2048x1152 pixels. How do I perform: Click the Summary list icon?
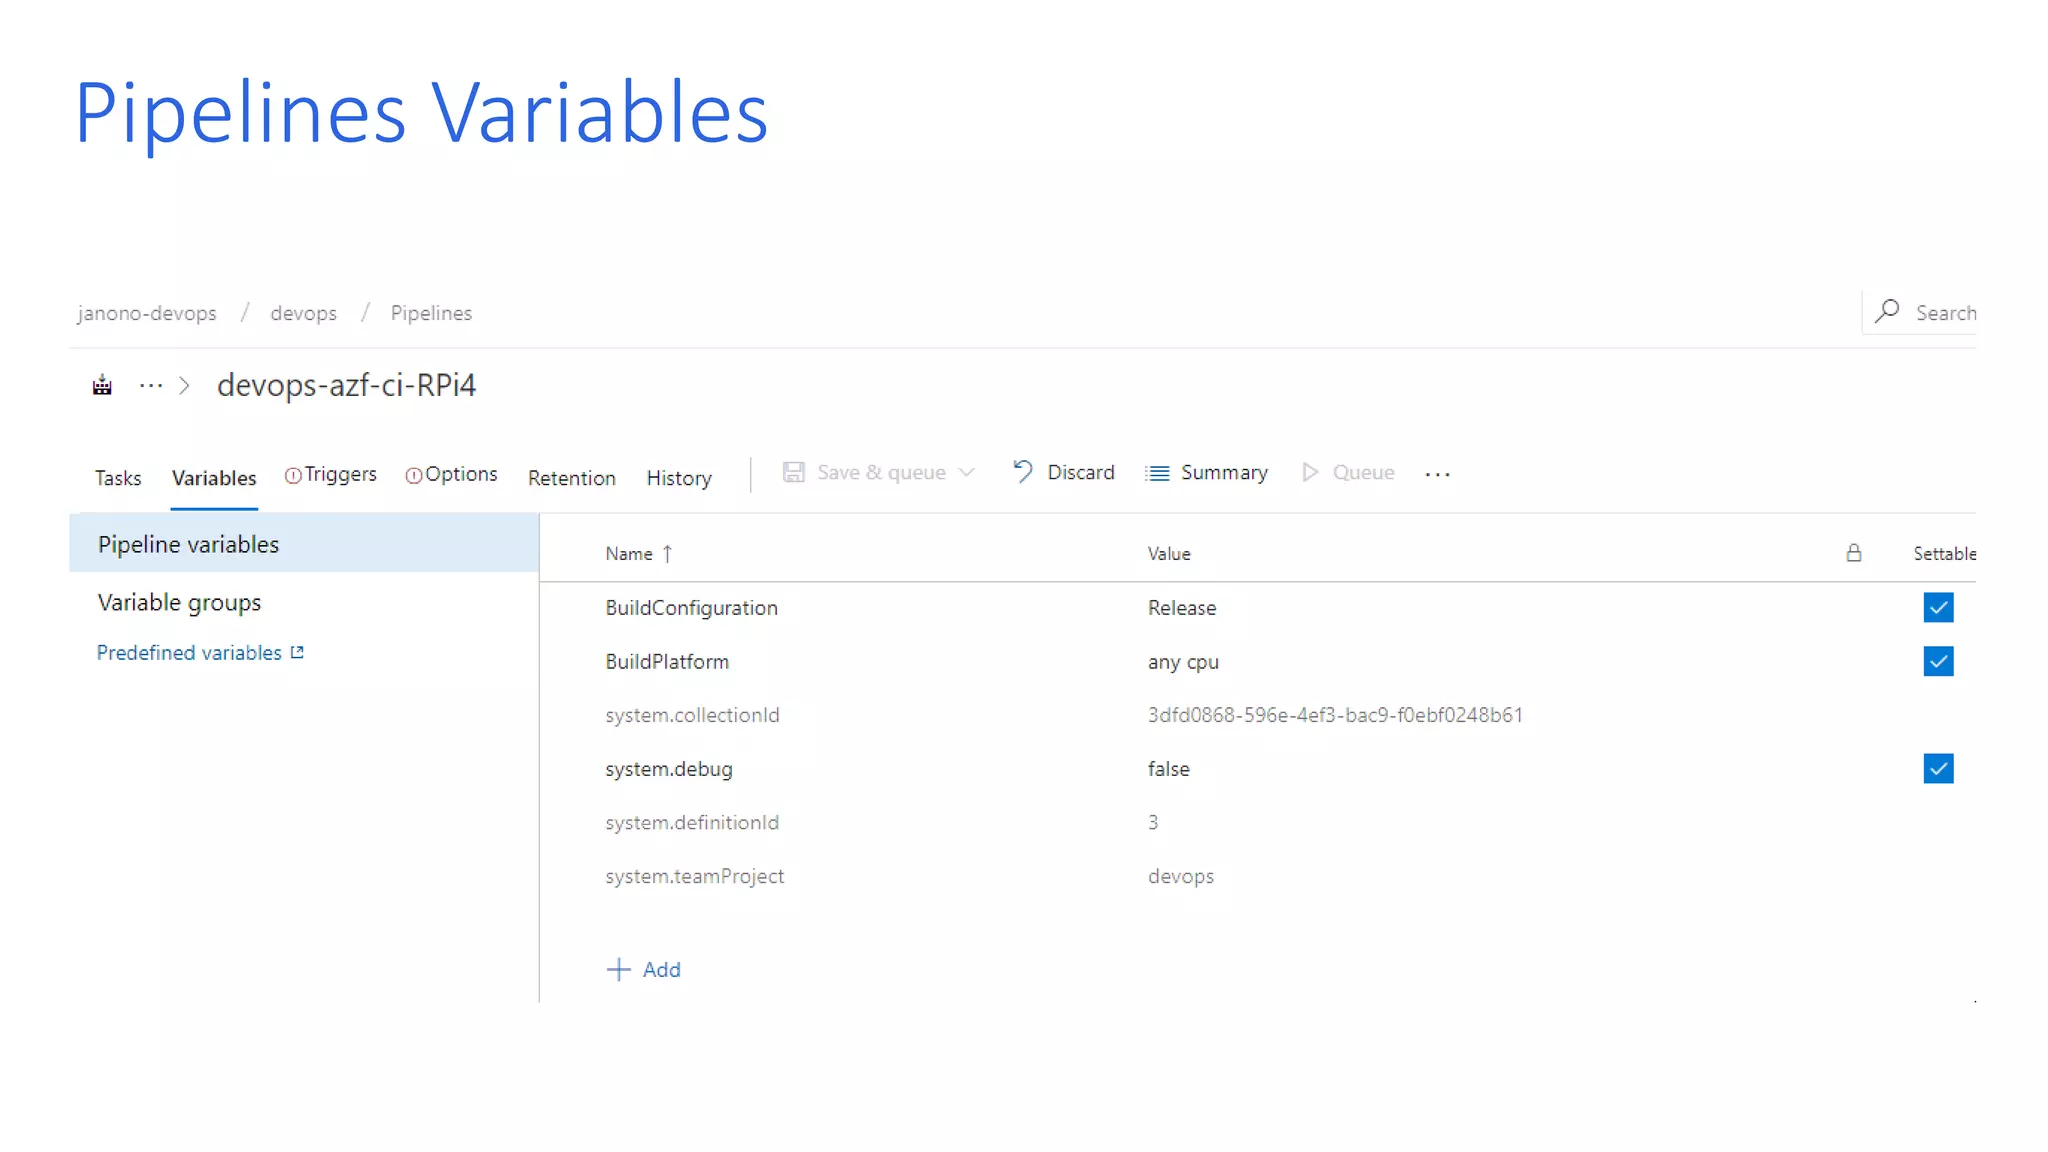pyautogui.click(x=1157, y=473)
